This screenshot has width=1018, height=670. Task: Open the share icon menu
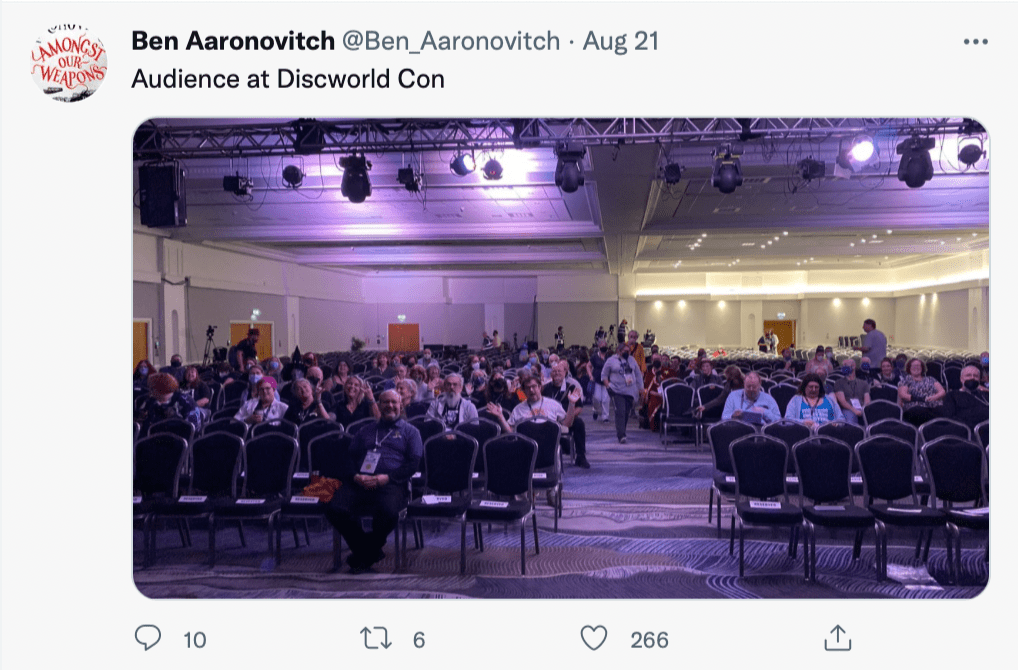click(838, 638)
